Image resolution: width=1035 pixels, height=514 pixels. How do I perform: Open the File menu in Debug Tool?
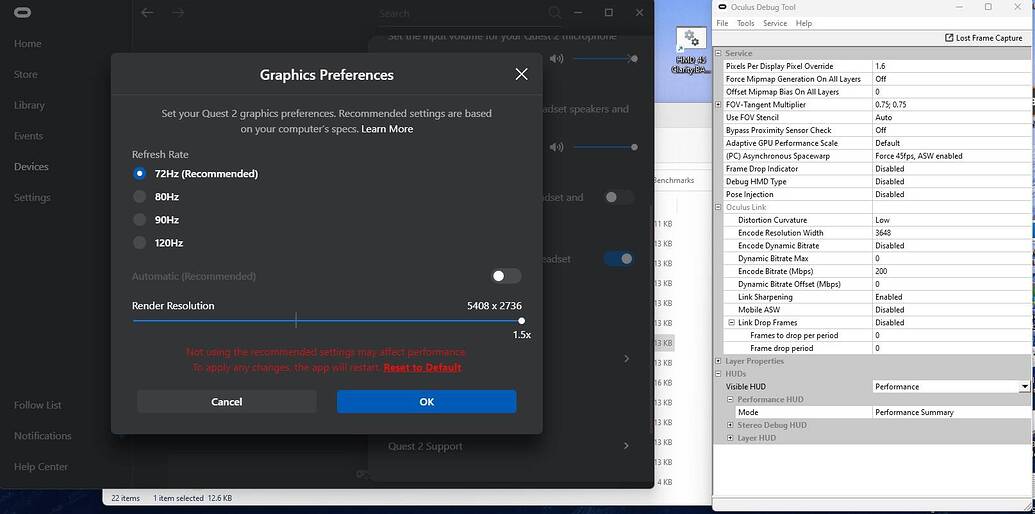coord(722,23)
